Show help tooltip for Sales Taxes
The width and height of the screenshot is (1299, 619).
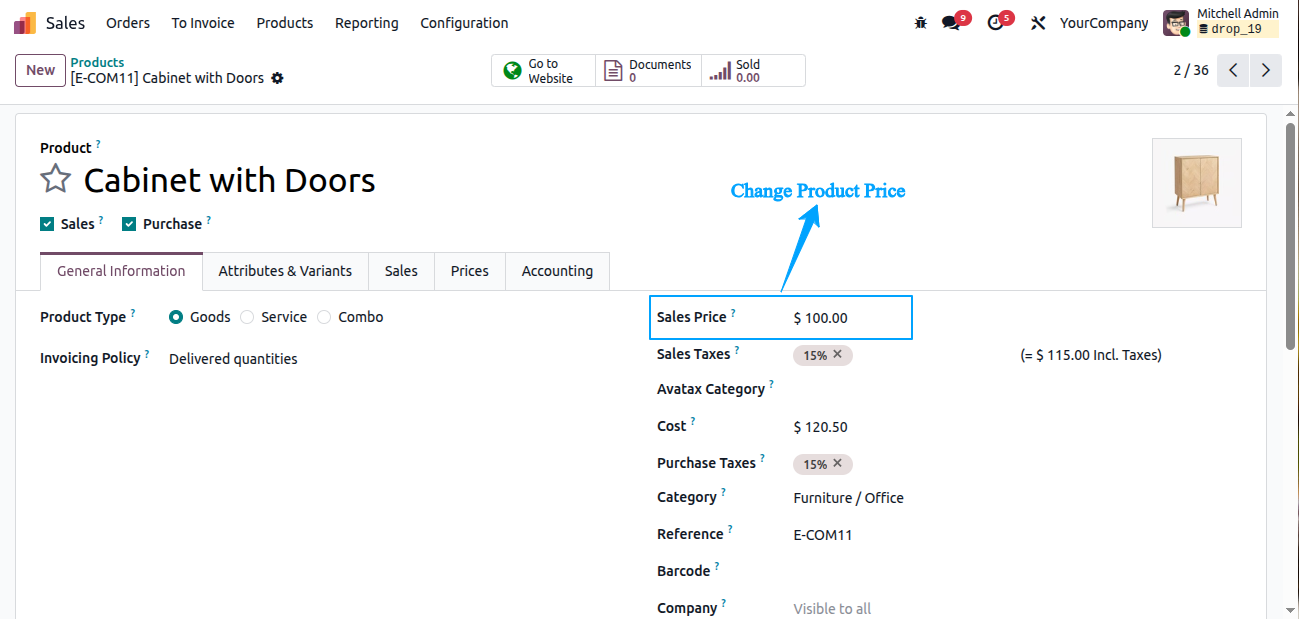click(x=737, y=349)
